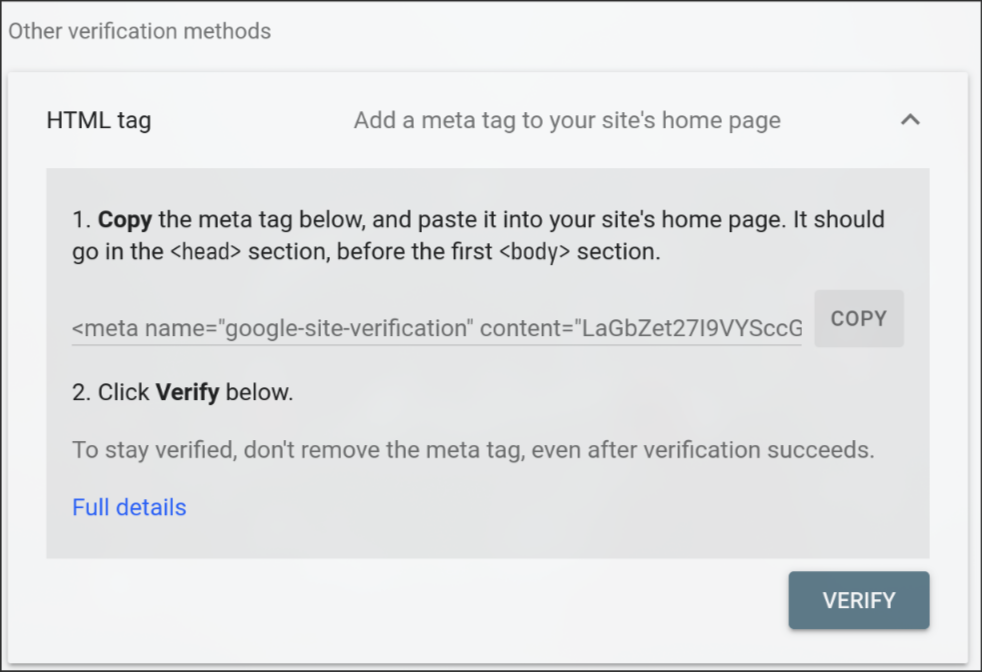Click the Full details blue hyperlink
982x672 pixels.
pyautogui.click(x=129, y=507)
